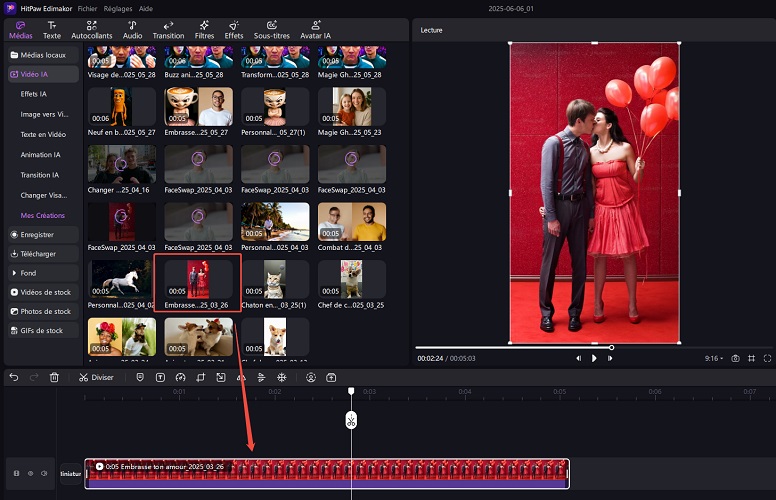Click the freeze frame snowflake icon
The width and height of the screenshot is (776, 500).
pyautogui.click(x=282, y=377)
